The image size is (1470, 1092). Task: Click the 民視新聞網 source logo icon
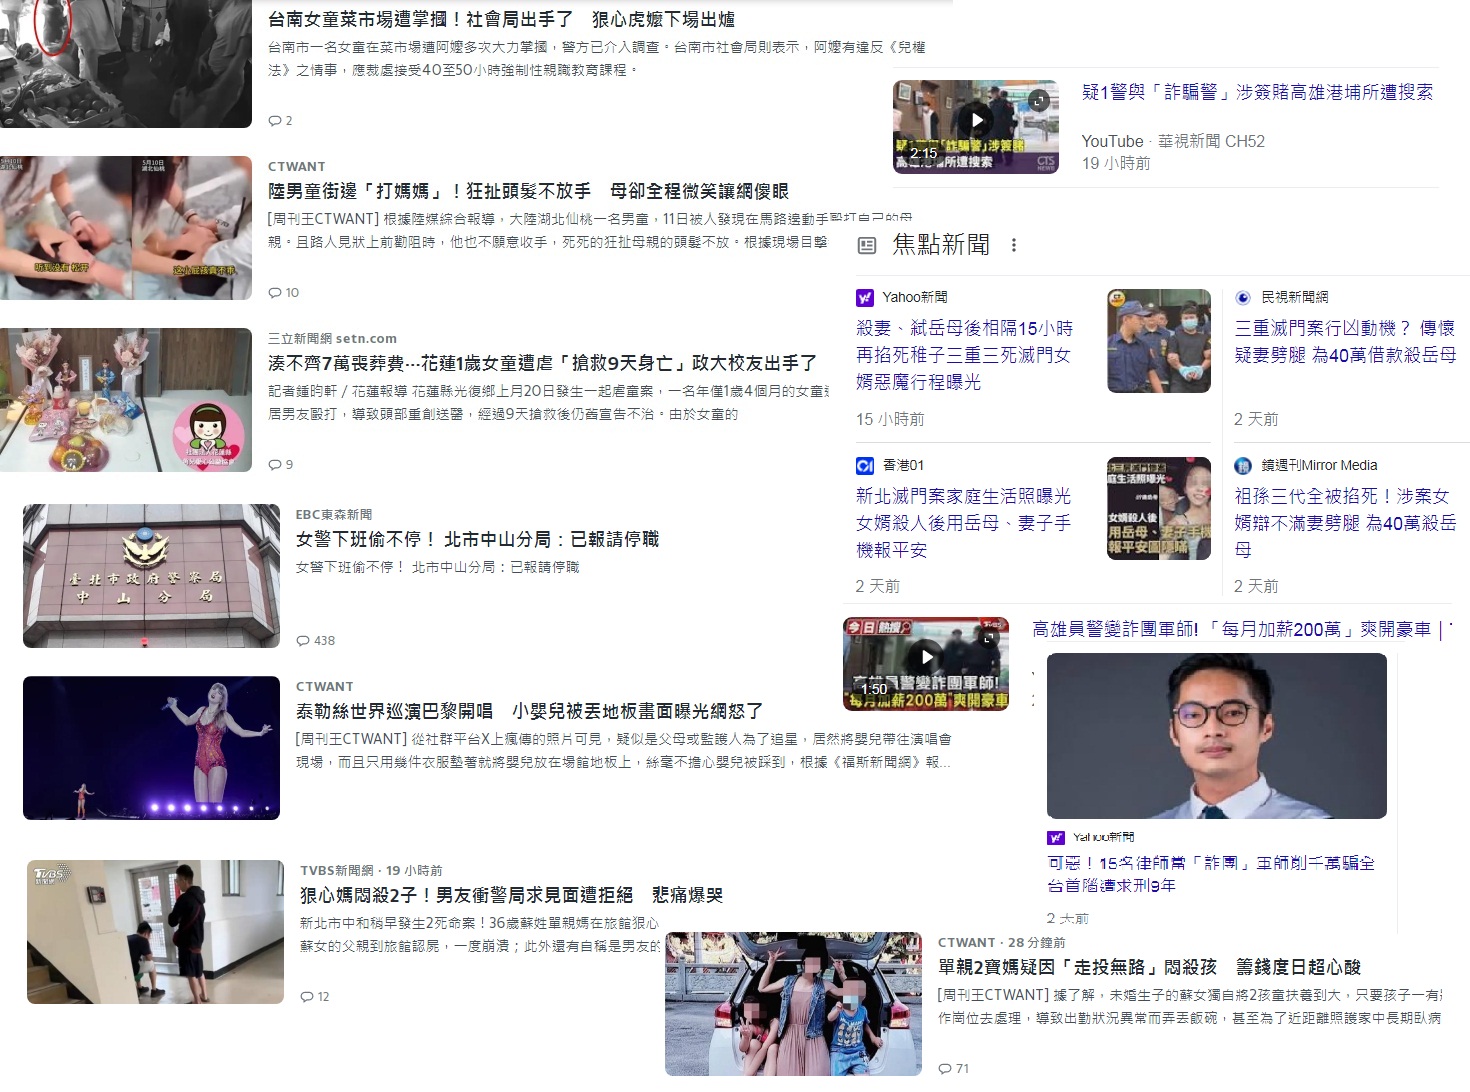[1243, 297]
